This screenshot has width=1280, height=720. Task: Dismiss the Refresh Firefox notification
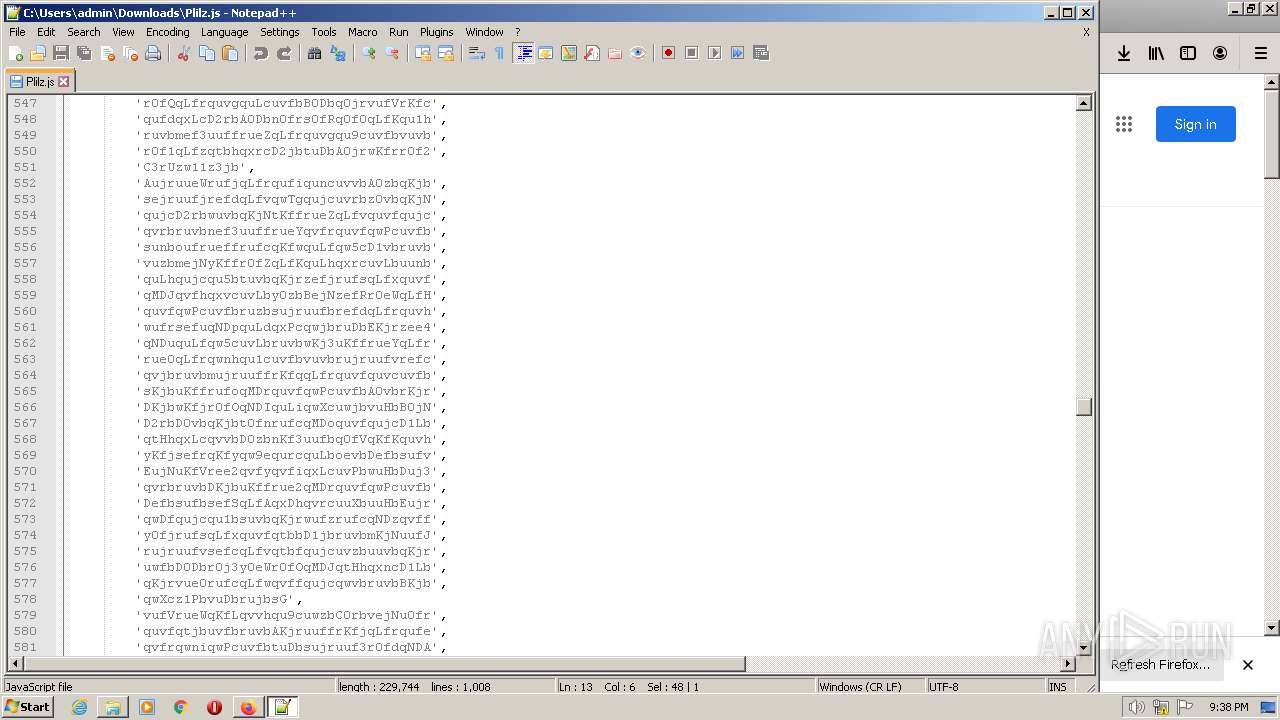click(1248, 665)
